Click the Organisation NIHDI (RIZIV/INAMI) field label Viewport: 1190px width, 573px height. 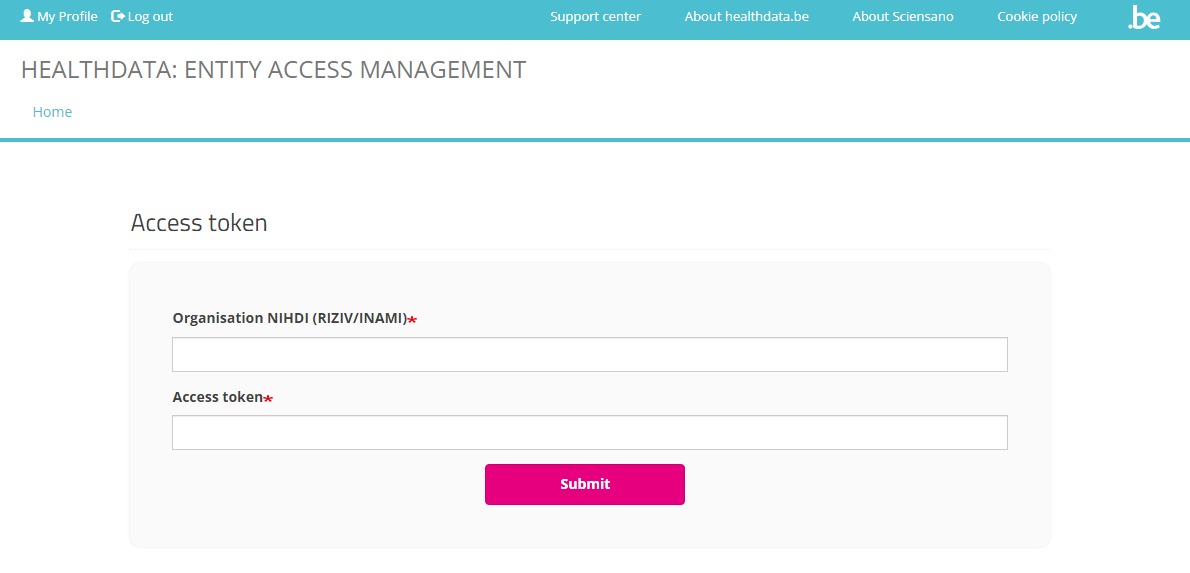tap(289, 318)
